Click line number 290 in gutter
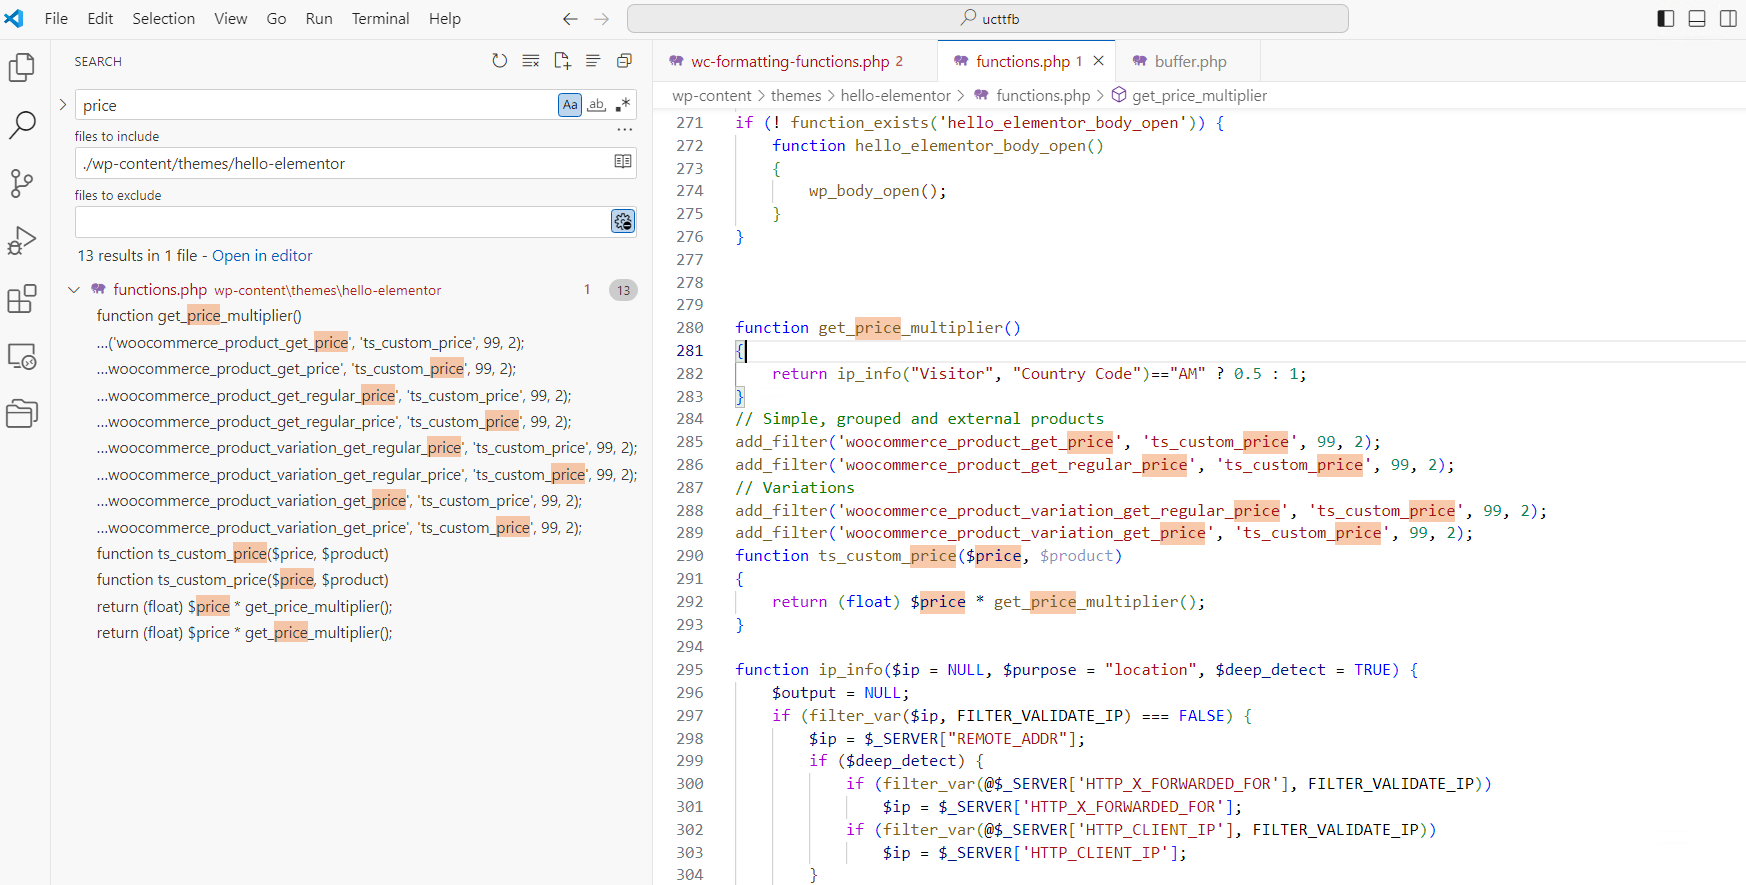1746x885 pixels. pos(690,556)
